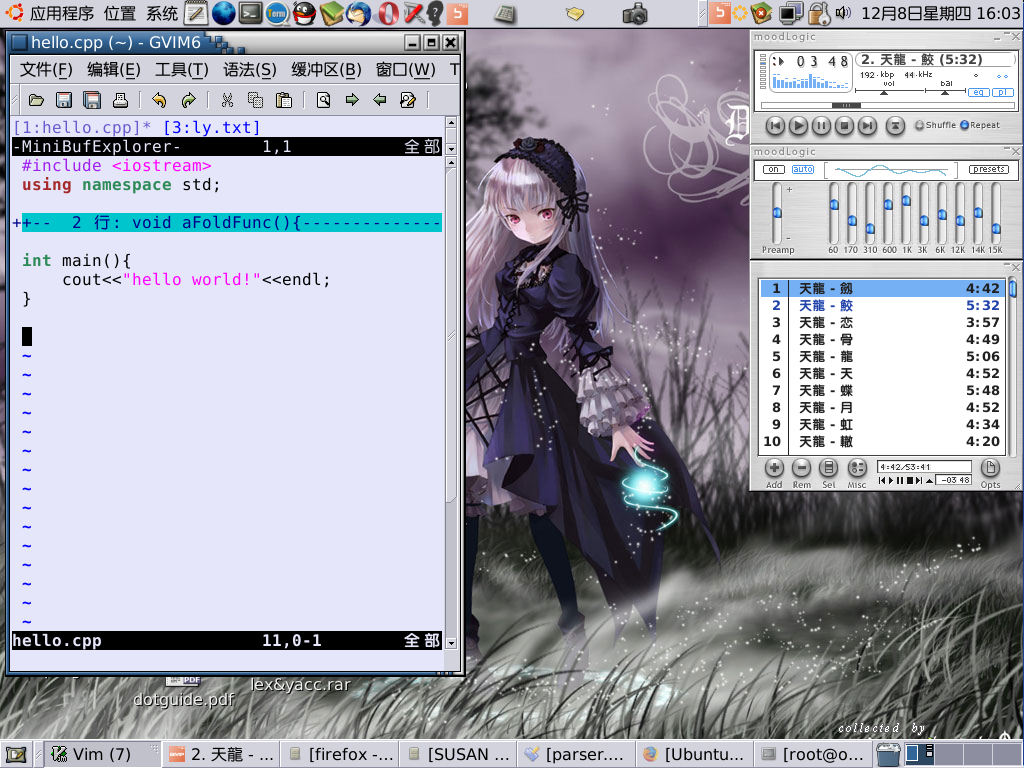Launch Opera browser from top panel
The width and height of the screenshot is (1024, 768).
click(388, 12)
